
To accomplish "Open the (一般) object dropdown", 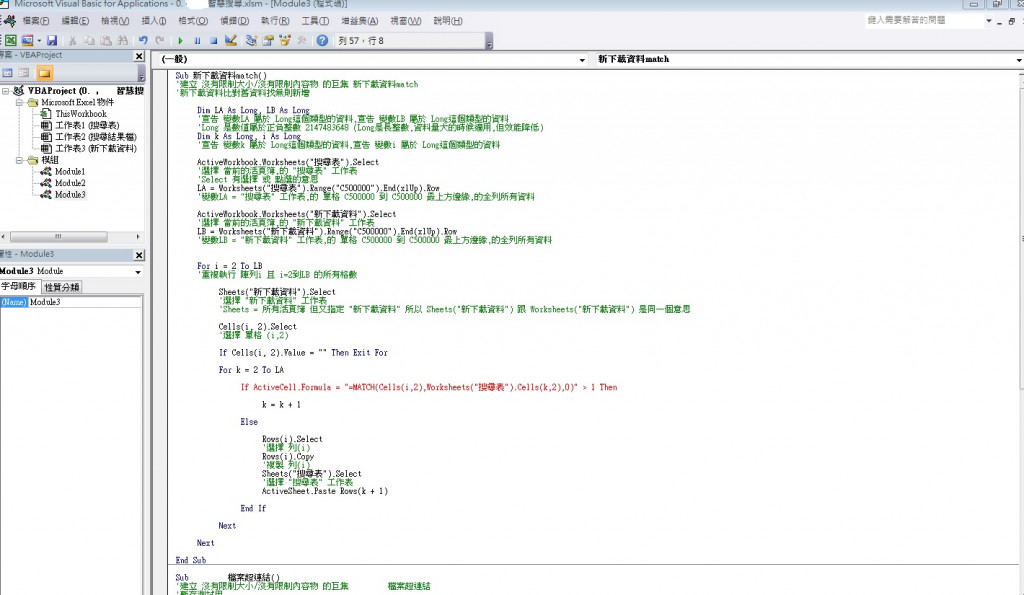I will 582,59.
